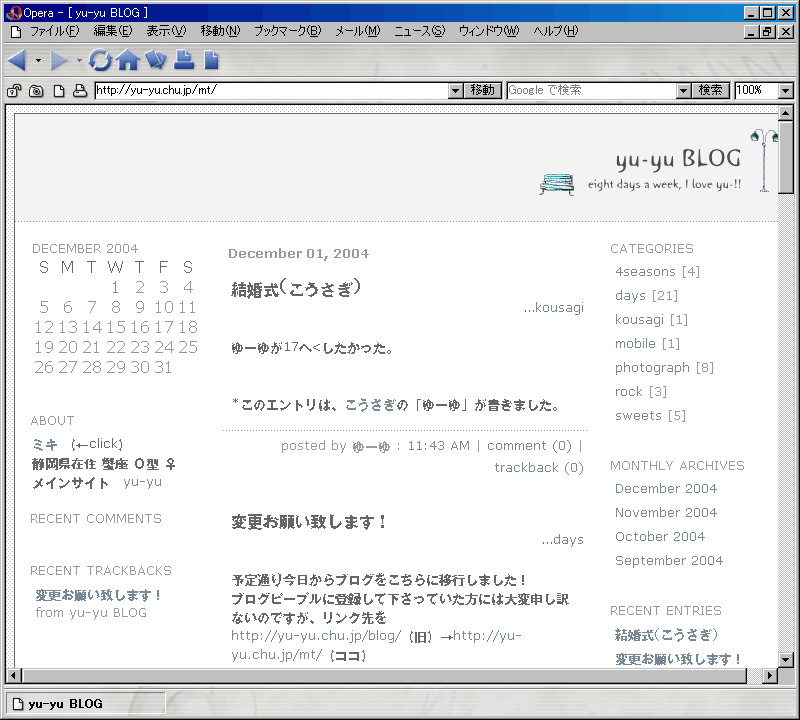Click the new page document icon in main toolbar
800x720 pixels.
coord(211,60)
